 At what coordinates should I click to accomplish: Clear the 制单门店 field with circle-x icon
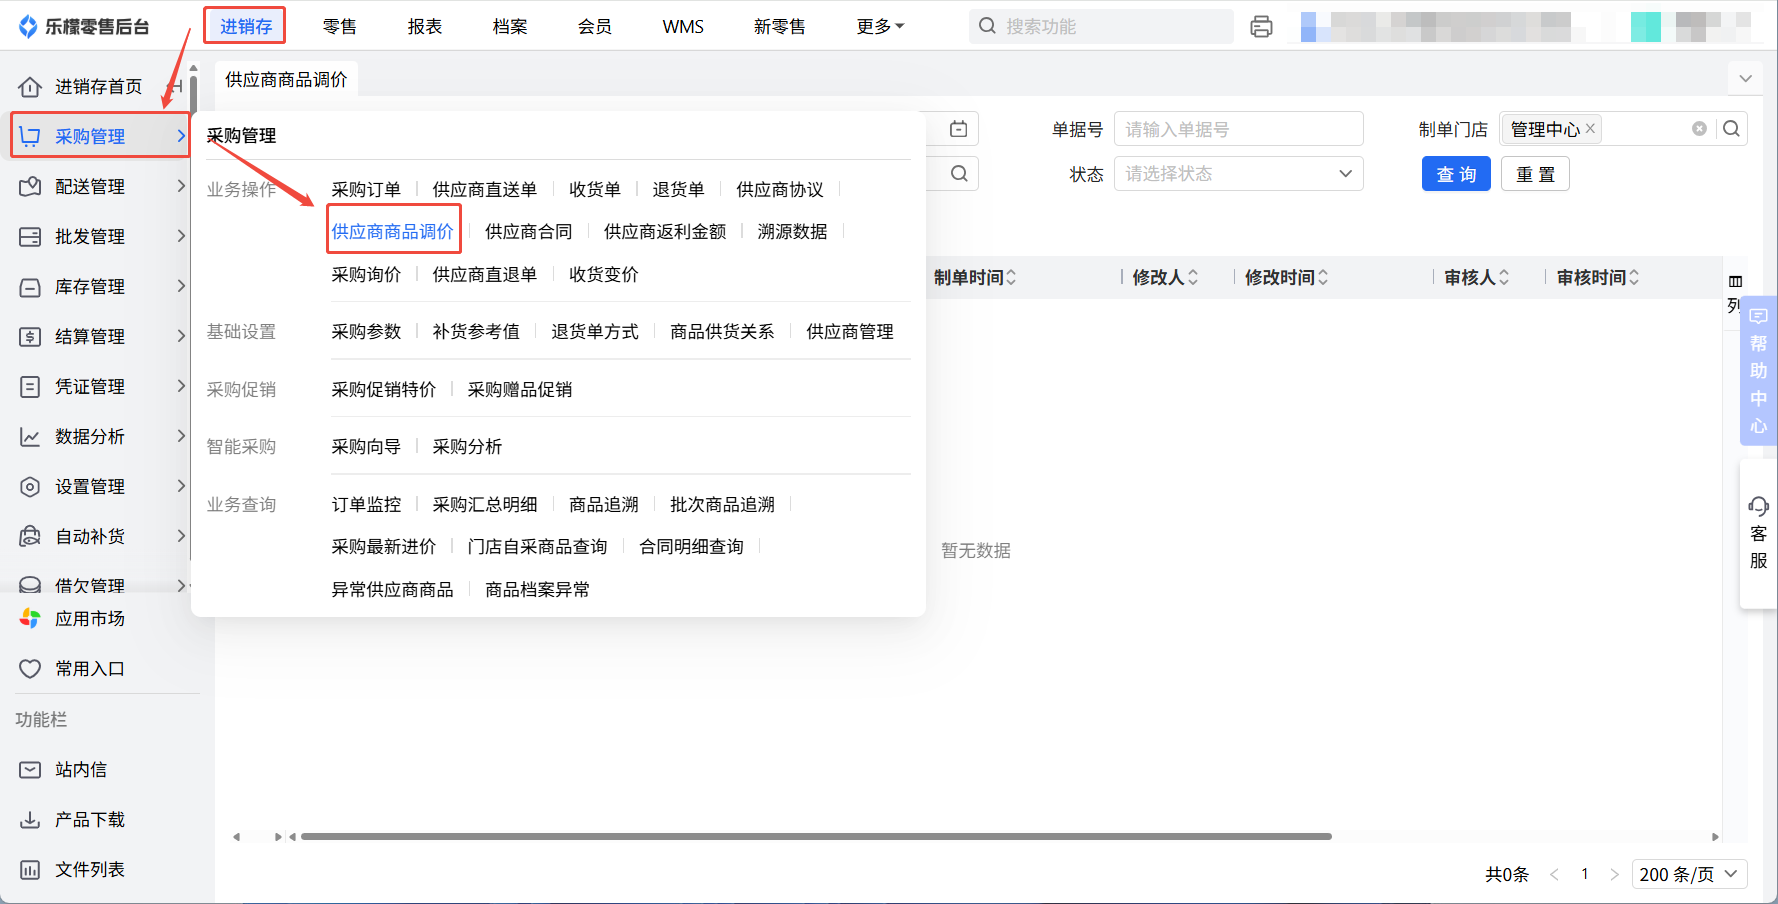(x=1698, y=129)
